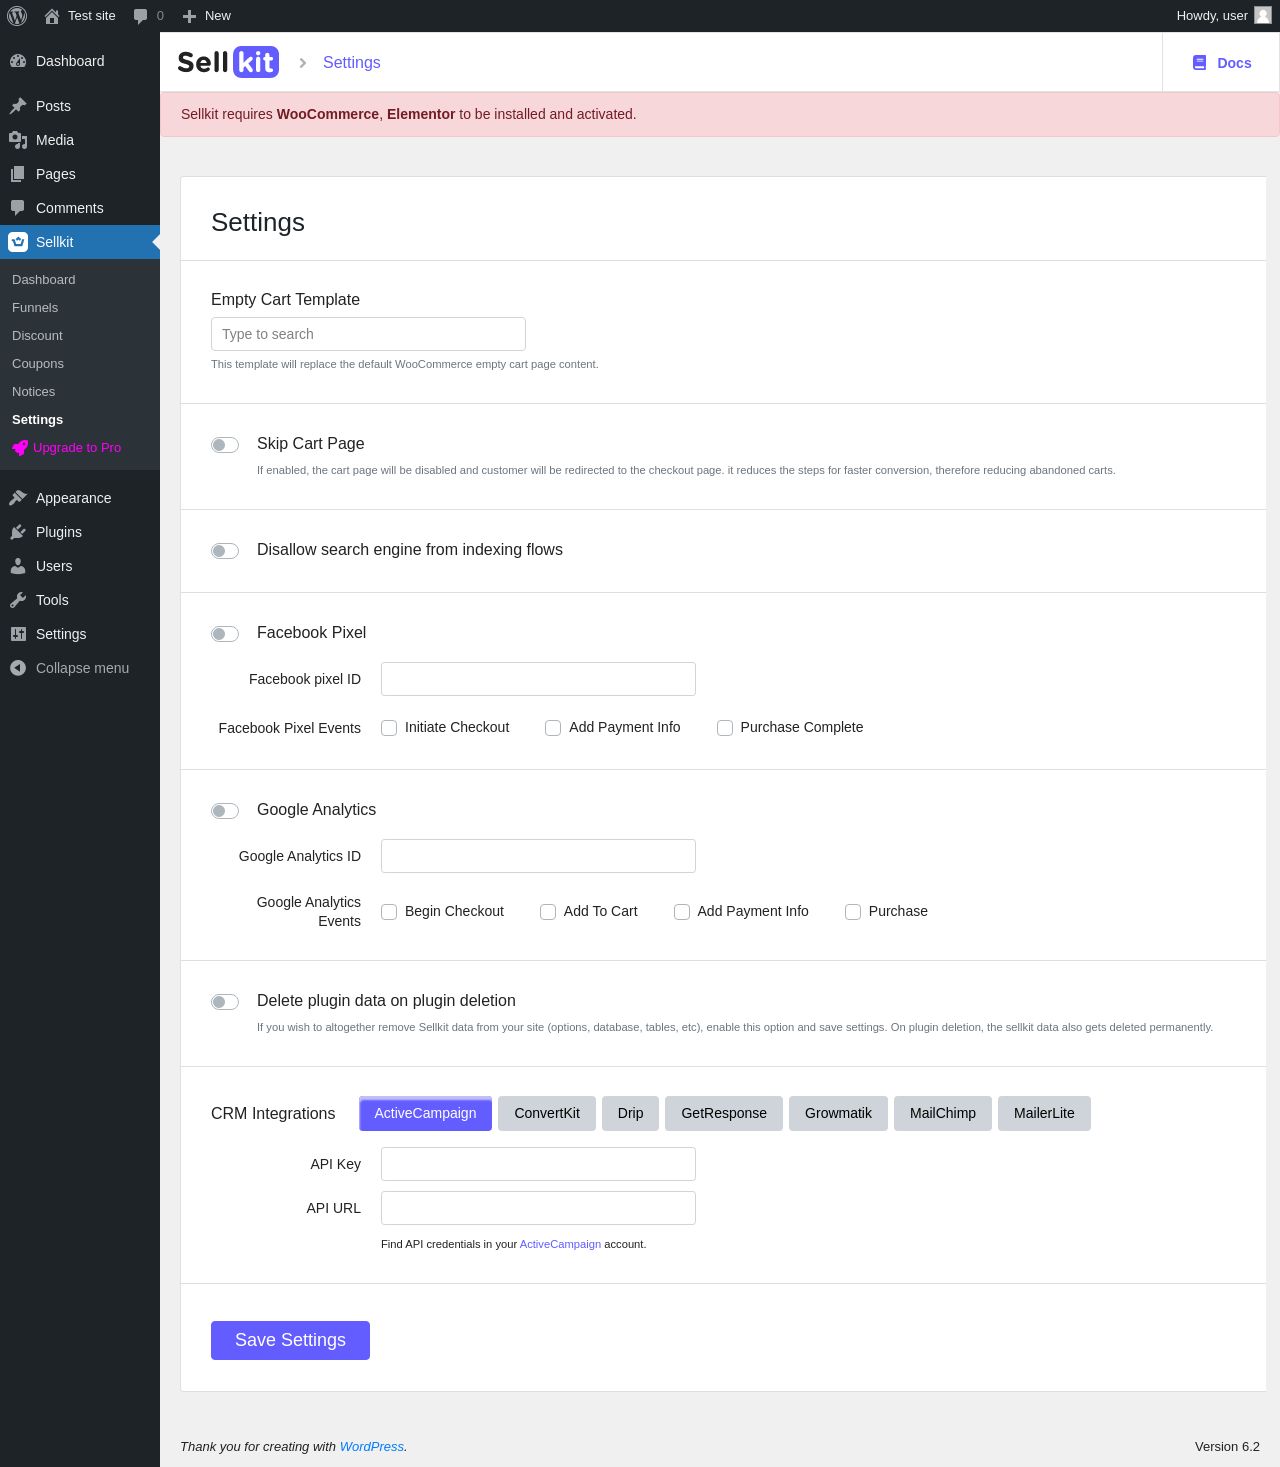Check the Add To Cart checkbox
Image resolution: width=1280 pixels, height=1467 pixels.
(548, 912)
